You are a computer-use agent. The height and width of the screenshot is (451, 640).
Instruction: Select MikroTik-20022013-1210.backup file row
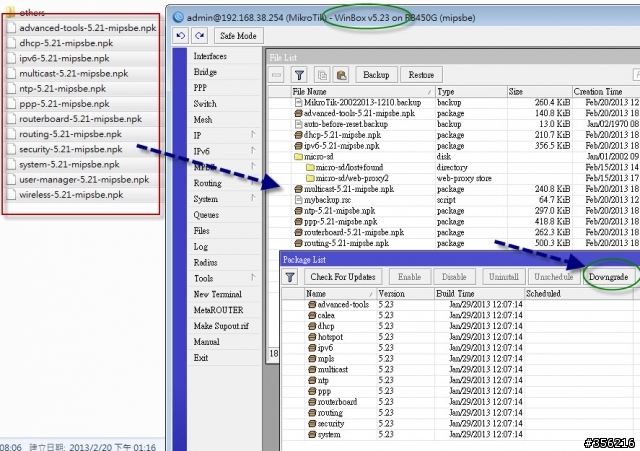pyautogui.click(x=454, y=102)
